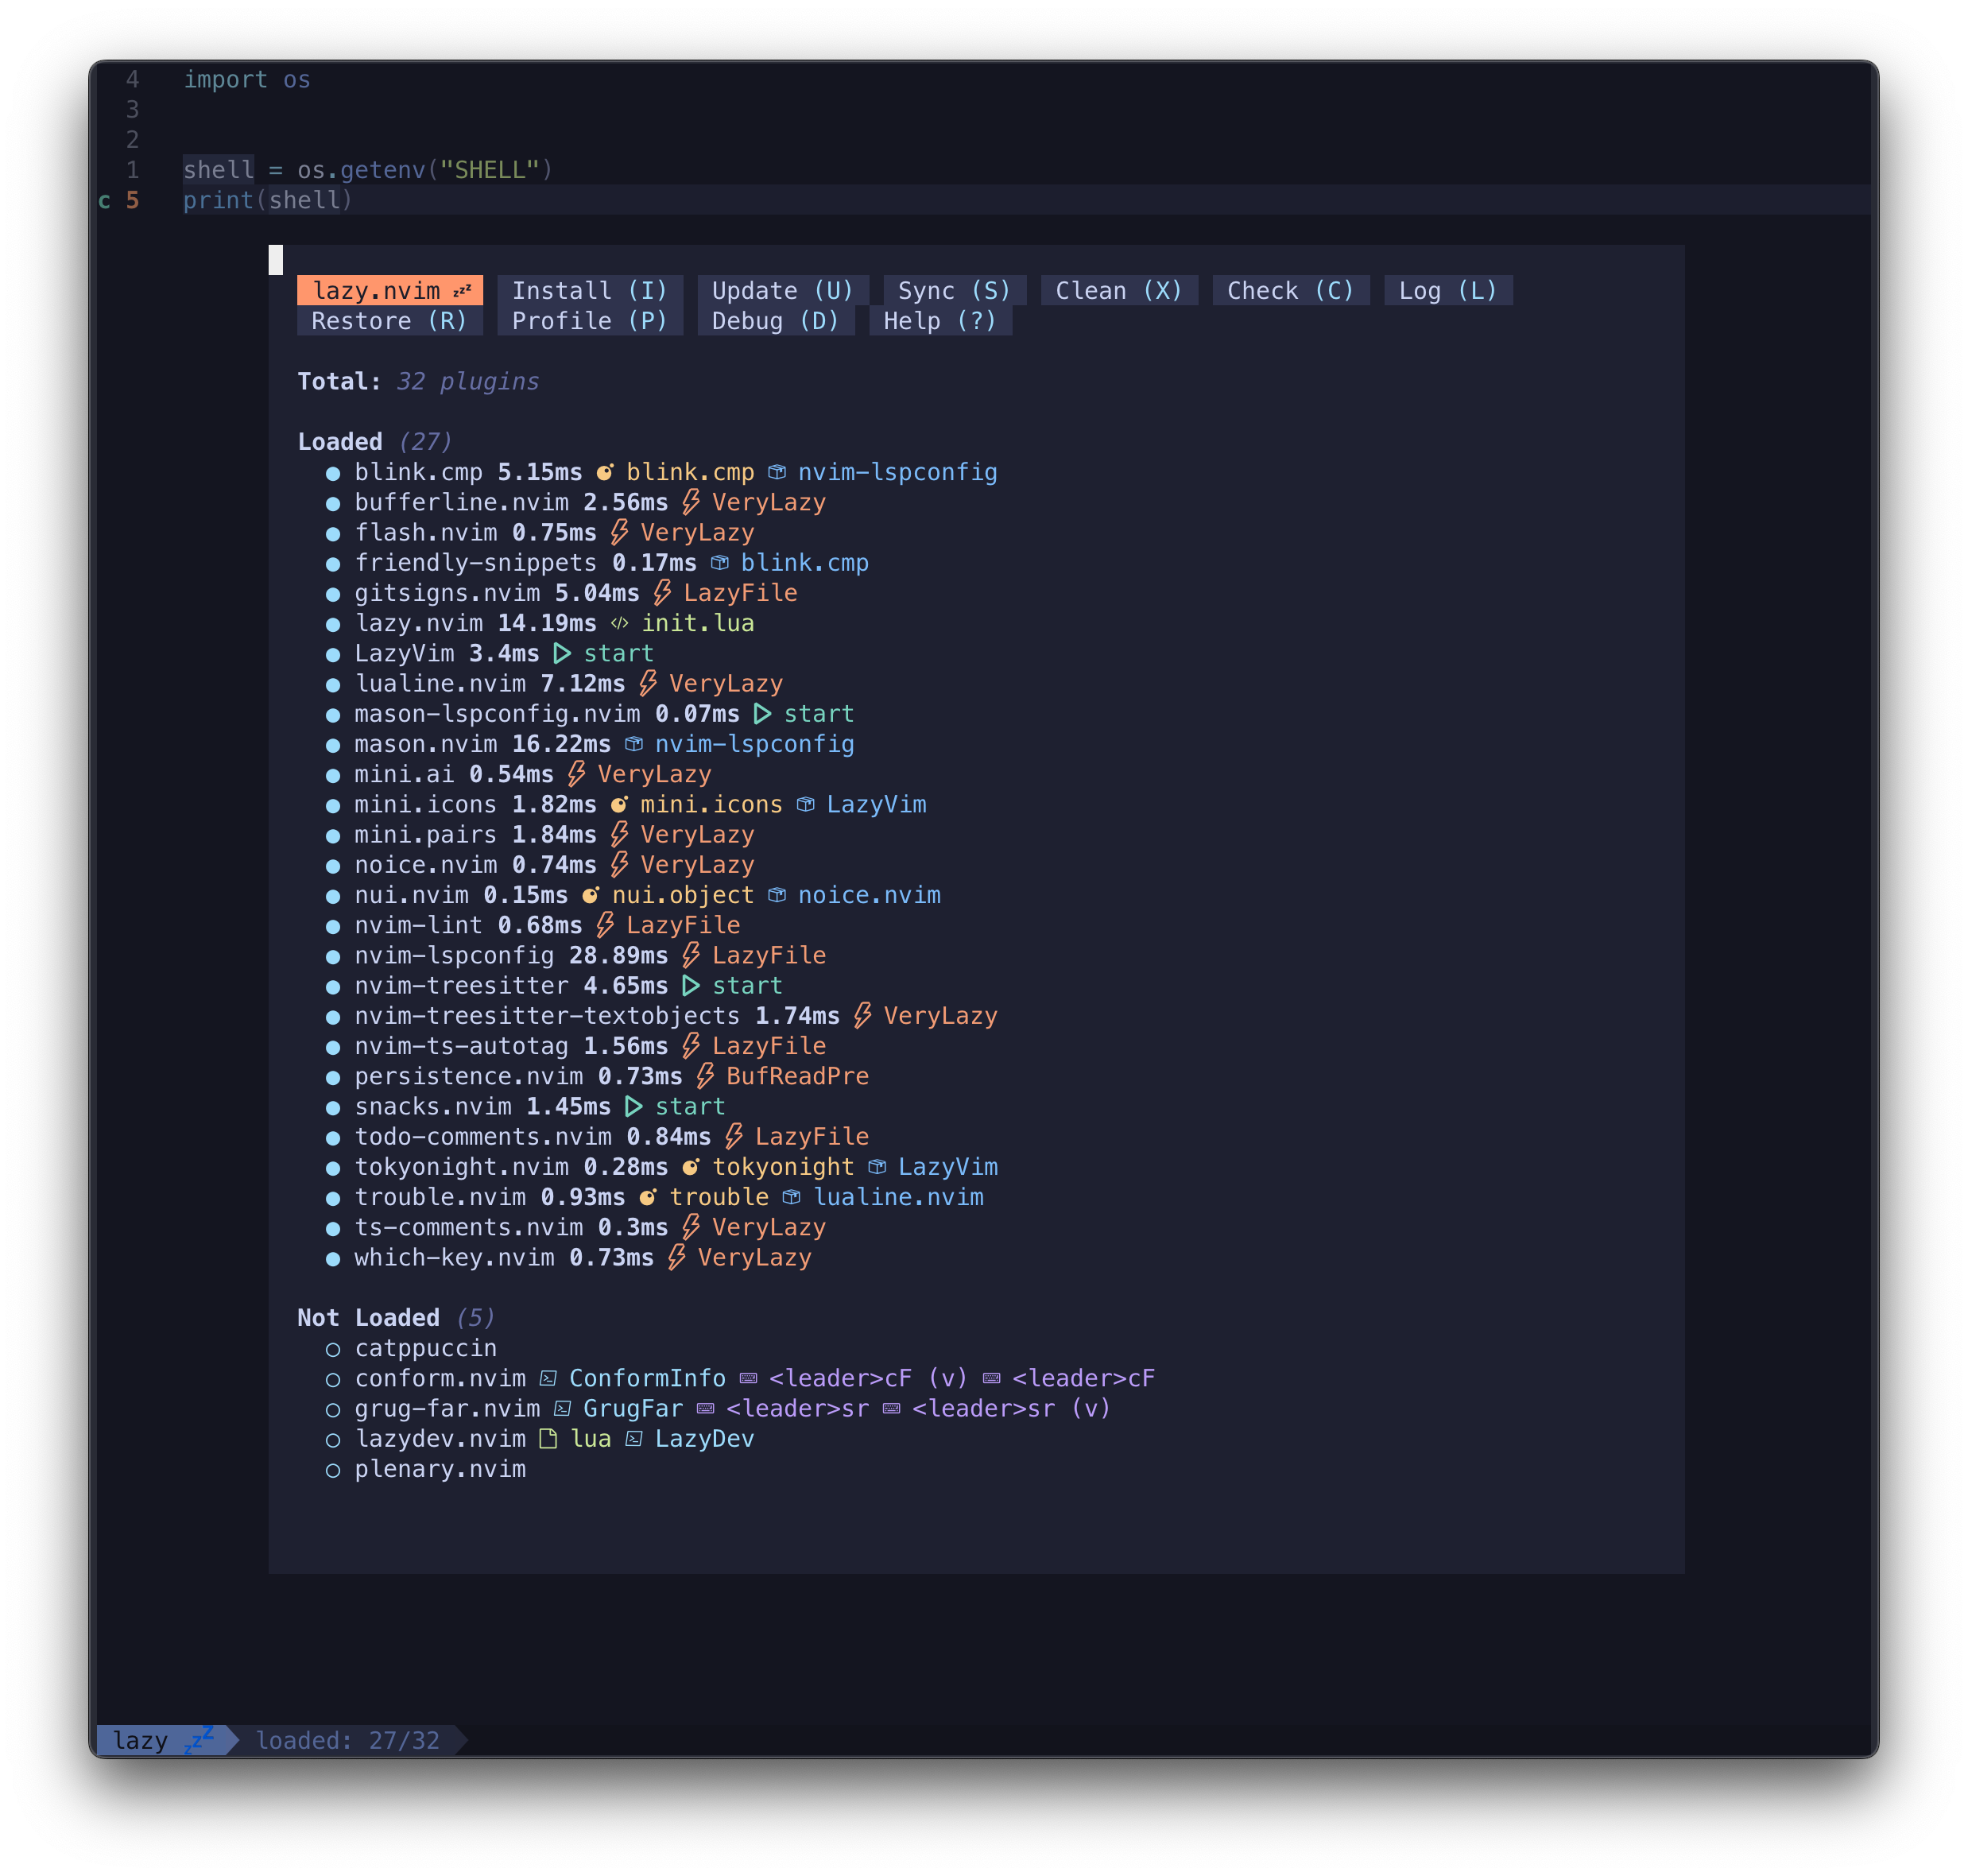Click the lightning icon on nvim-lspconfig row
1968x1876 pixels.
pyautogui.click(x=691, y=955)
